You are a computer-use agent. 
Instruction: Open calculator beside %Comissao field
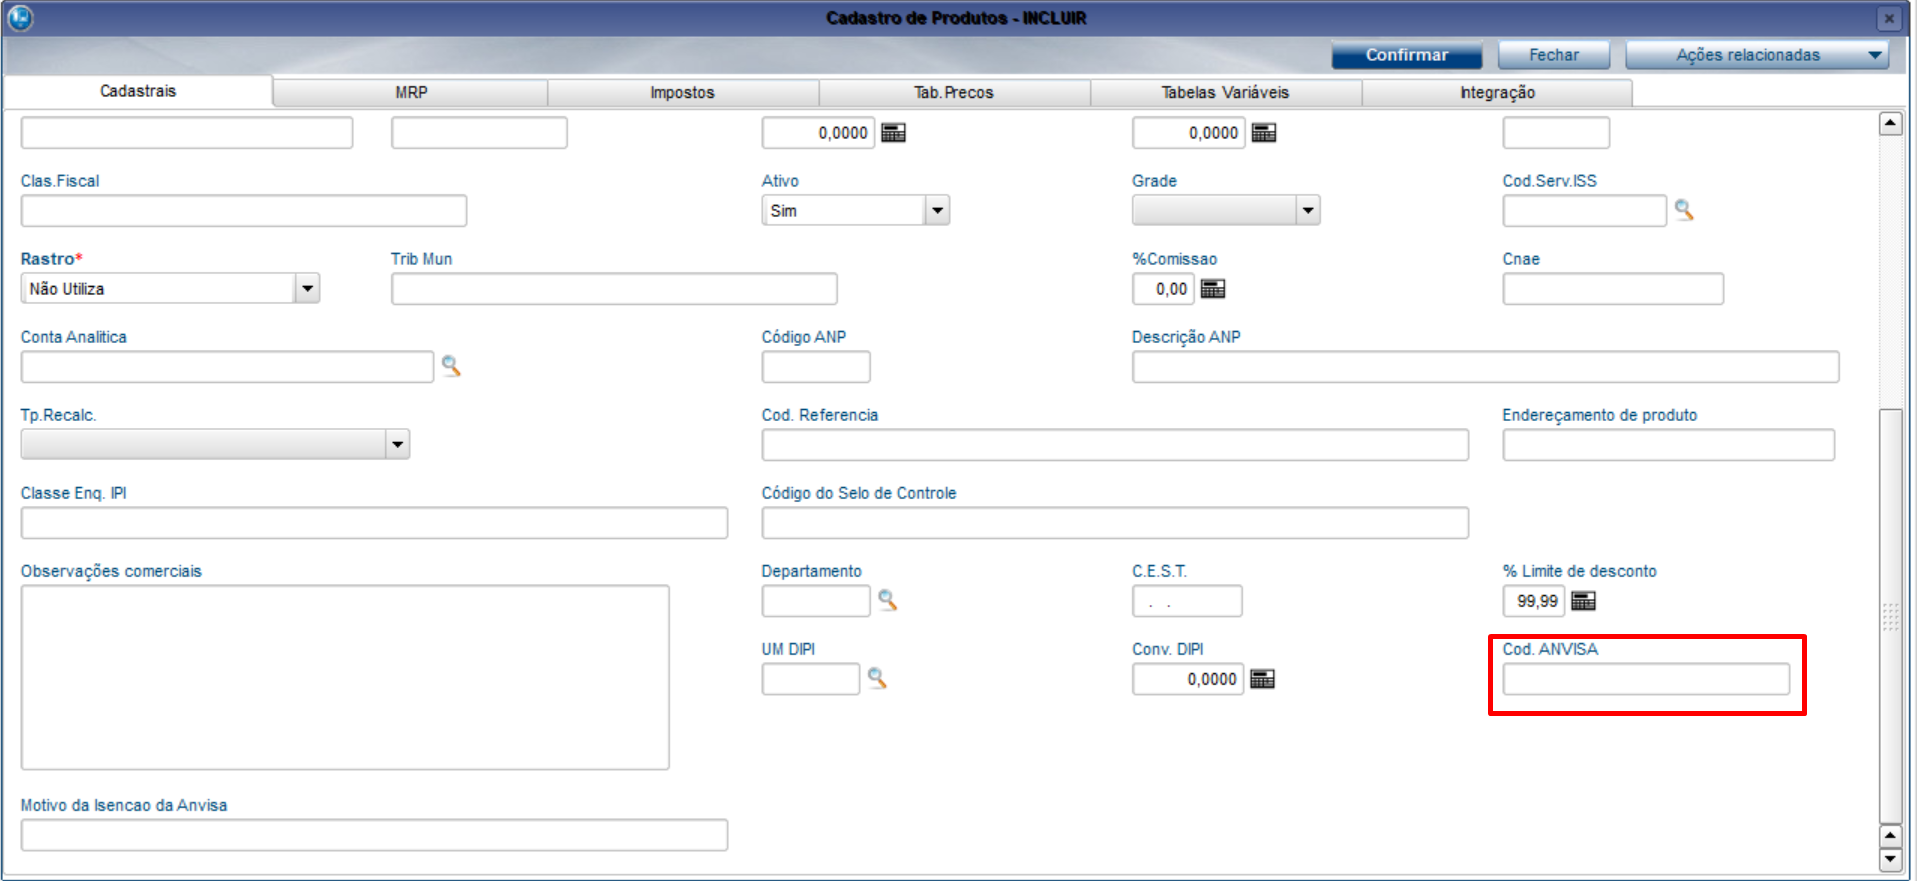pos(1213,289)
